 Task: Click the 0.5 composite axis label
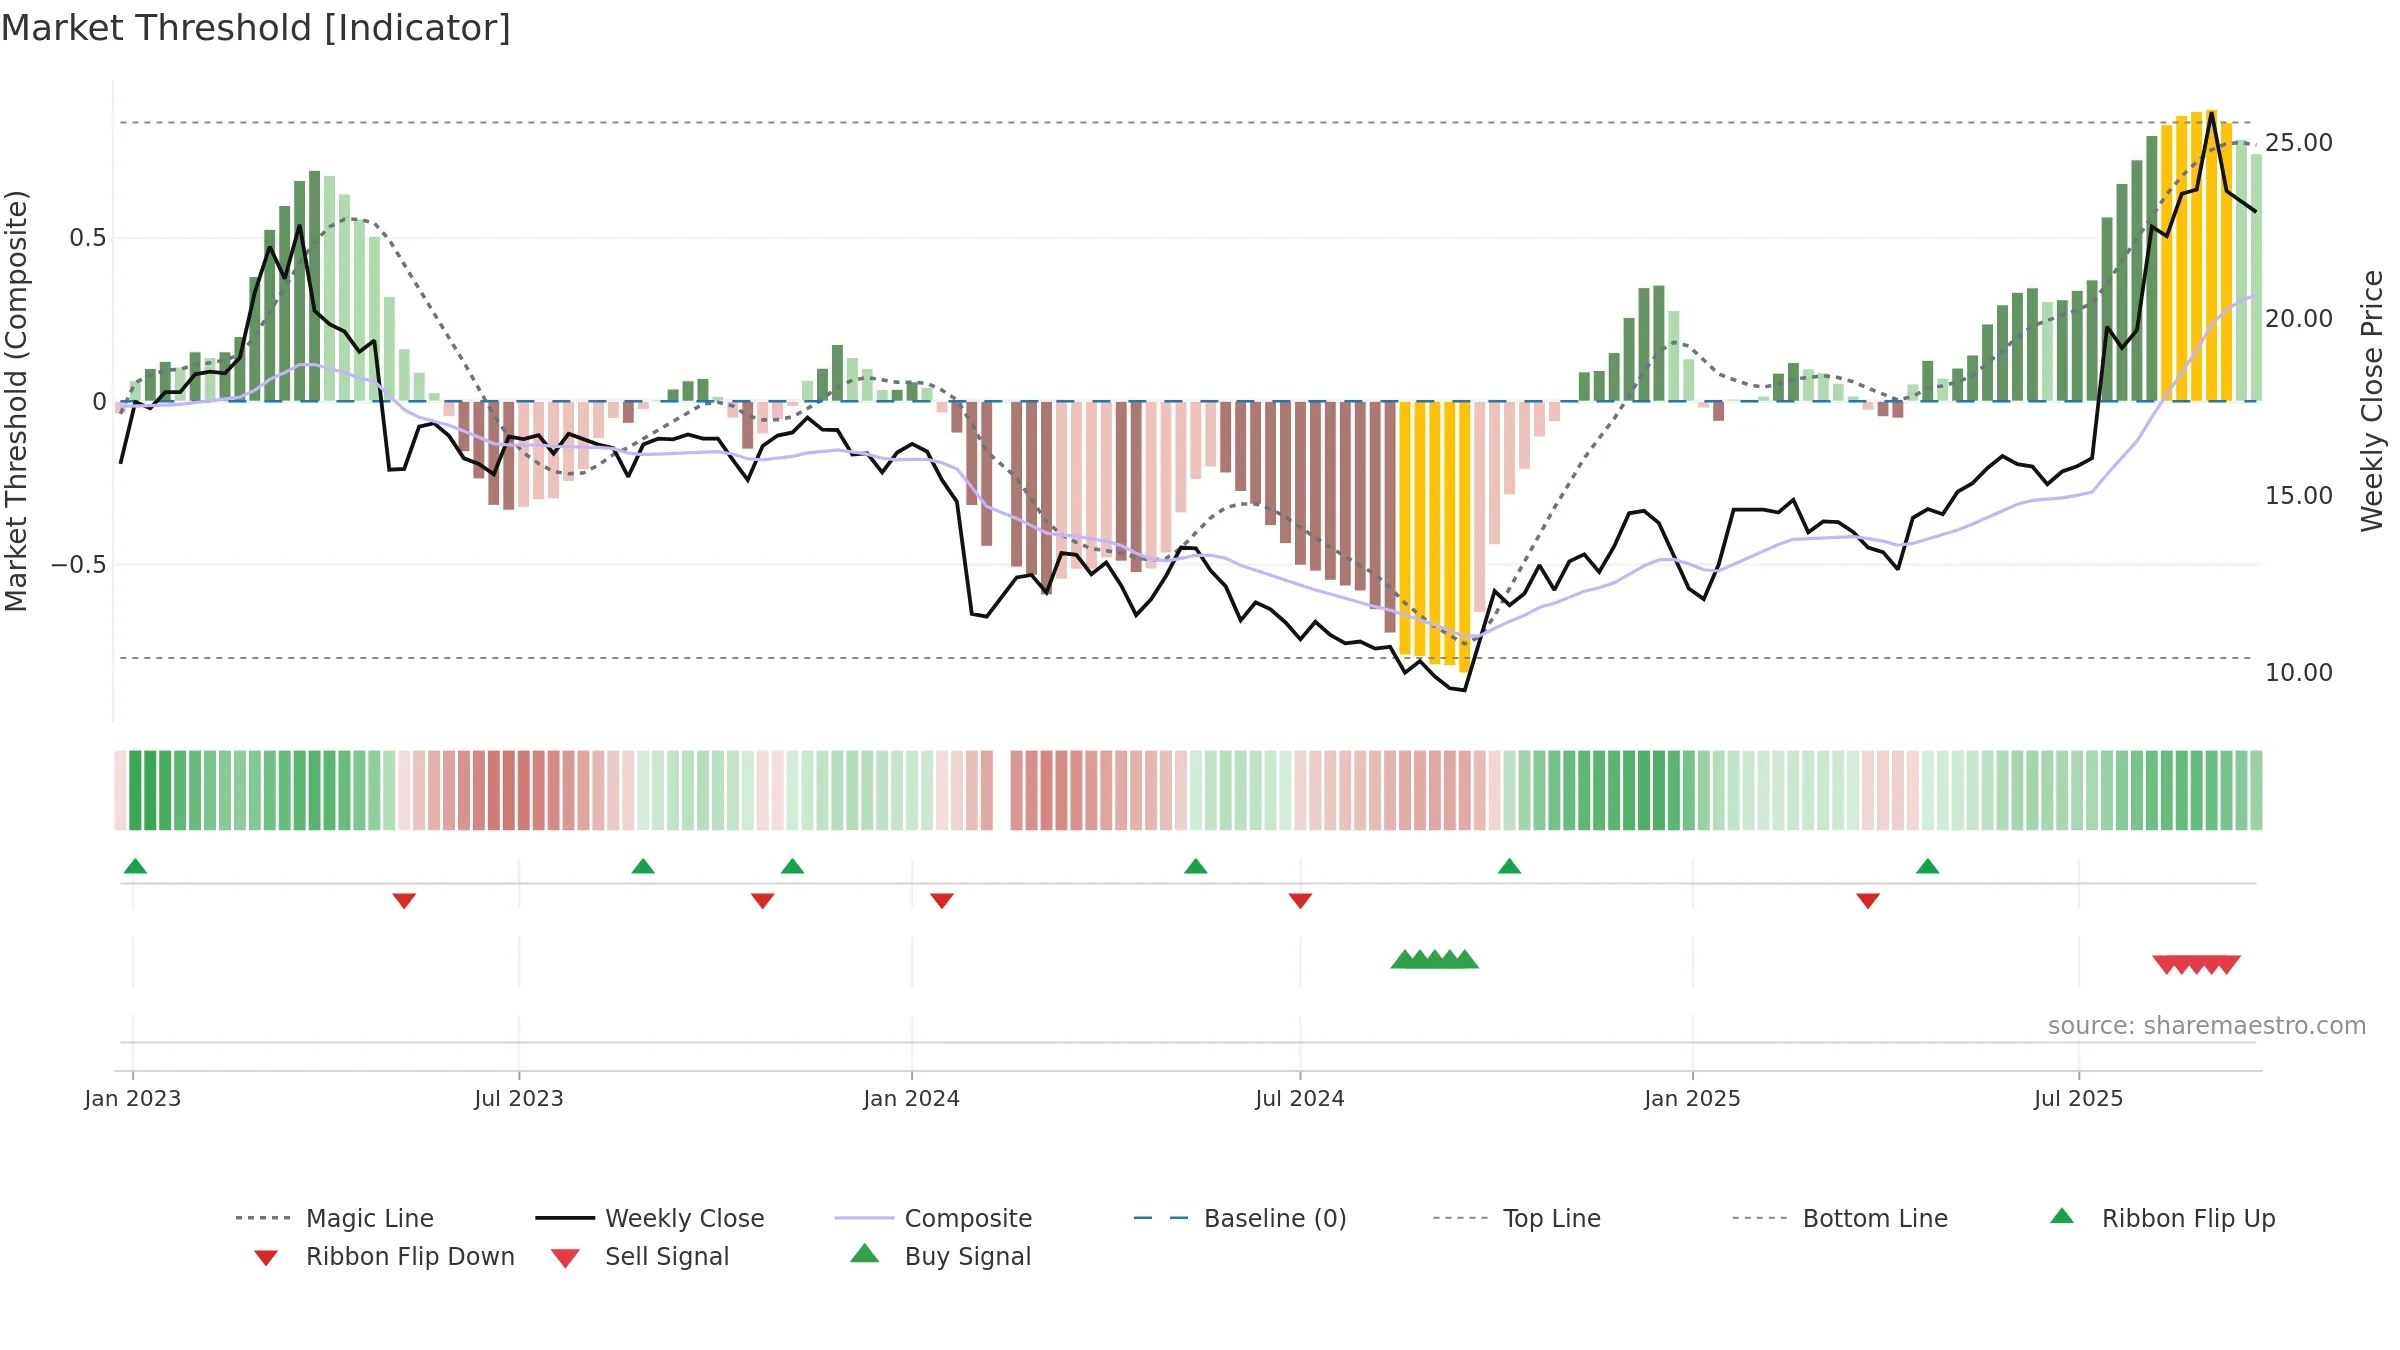88,238
